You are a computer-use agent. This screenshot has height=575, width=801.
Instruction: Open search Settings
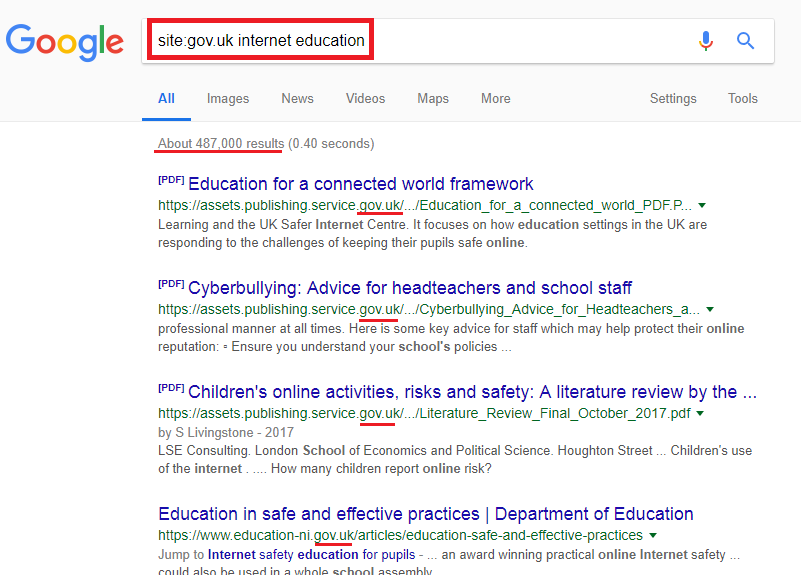click(x=673, y=99)
